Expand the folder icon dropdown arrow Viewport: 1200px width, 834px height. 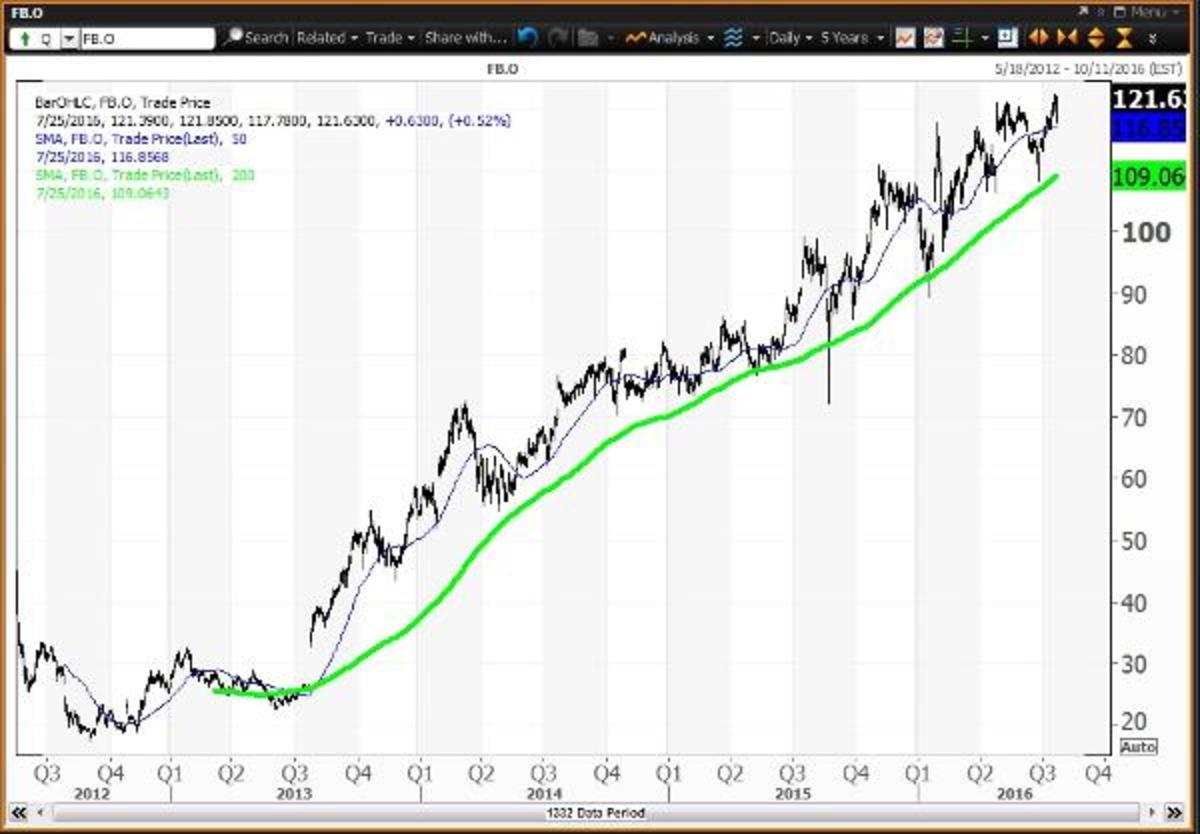pos(610,38)
